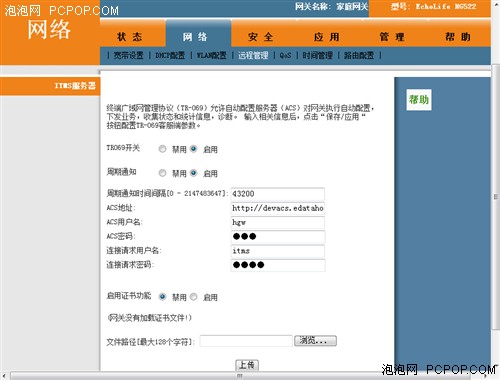Go to the 管理 (Management) tab

(394, 34)
